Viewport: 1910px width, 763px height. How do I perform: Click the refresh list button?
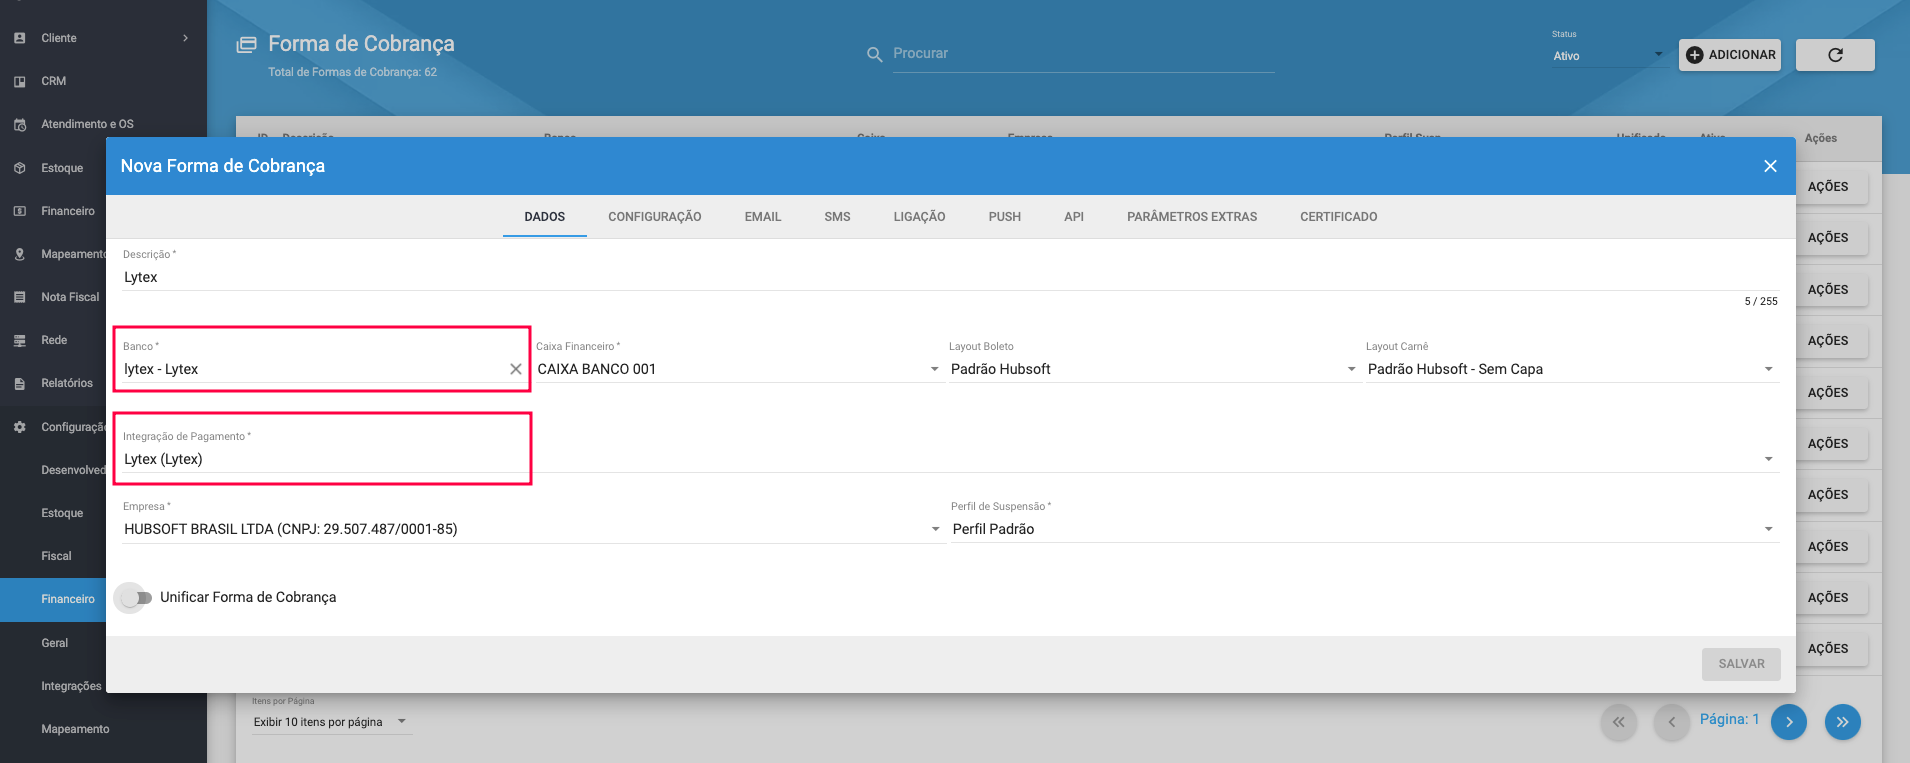click(x=1835, y=55)
